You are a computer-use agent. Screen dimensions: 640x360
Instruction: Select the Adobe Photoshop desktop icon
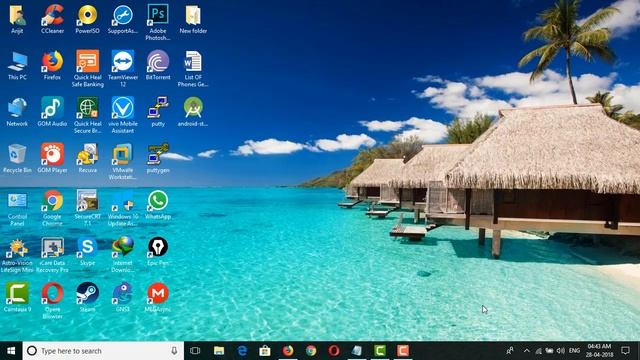point(158,22)
